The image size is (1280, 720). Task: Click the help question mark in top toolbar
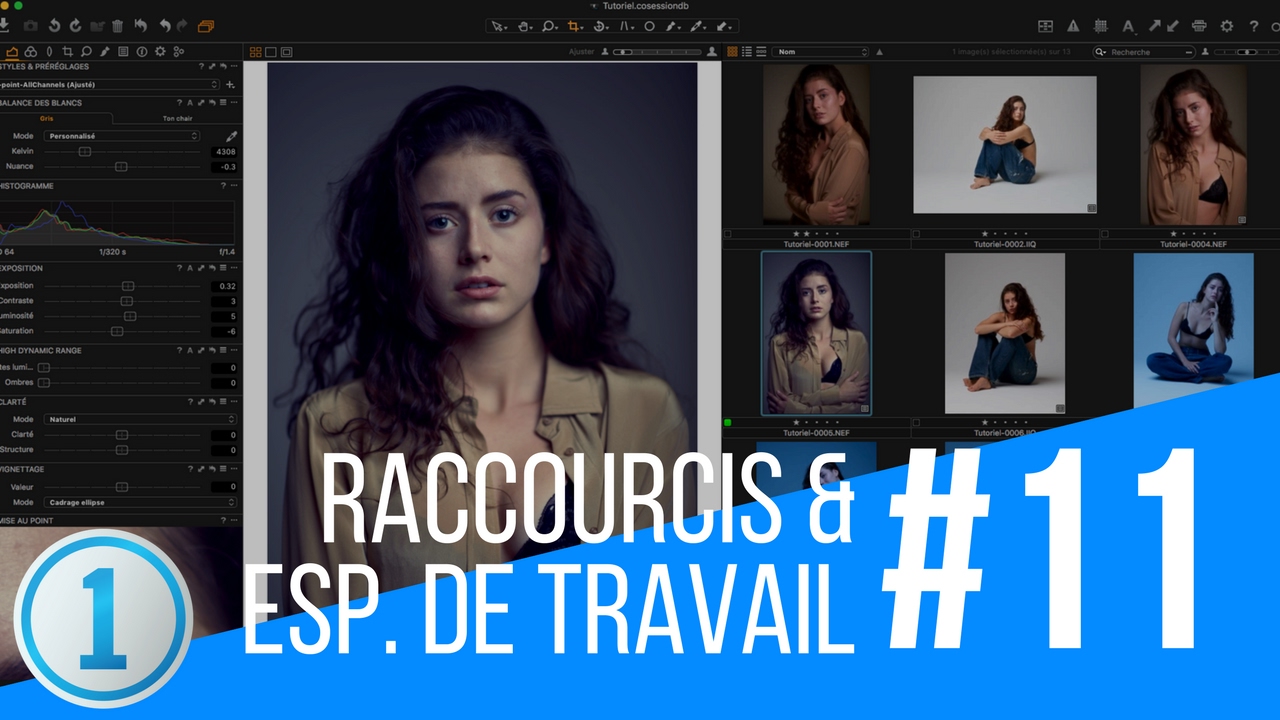tap(1254, 26)
